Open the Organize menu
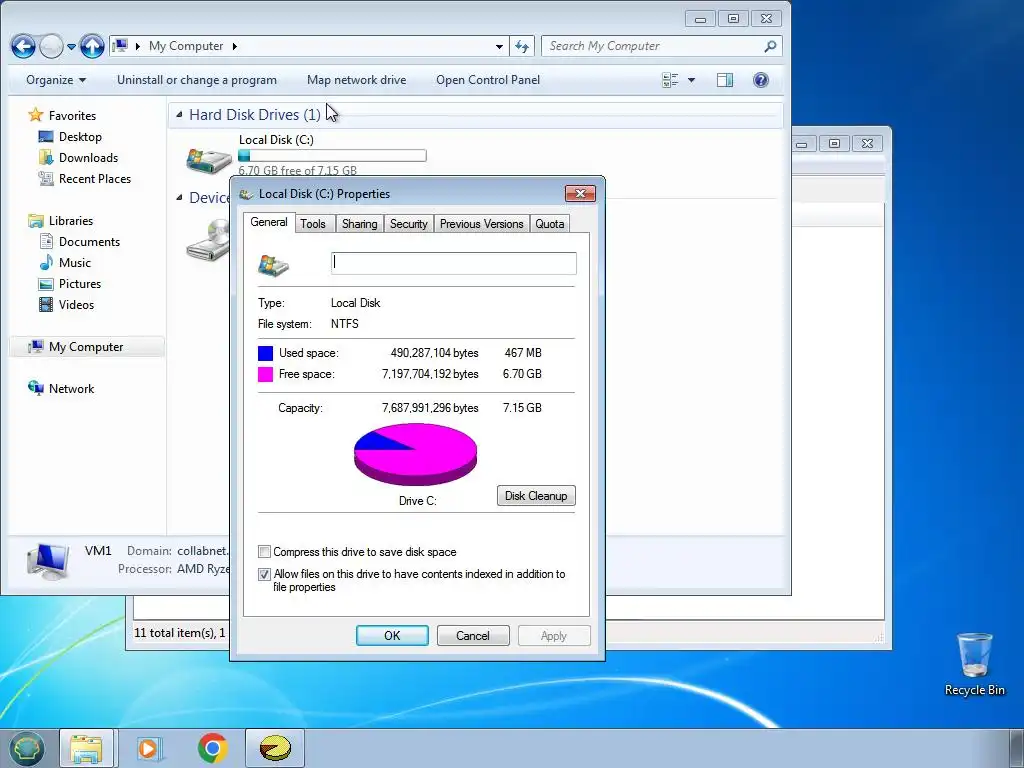 (56, 80)
